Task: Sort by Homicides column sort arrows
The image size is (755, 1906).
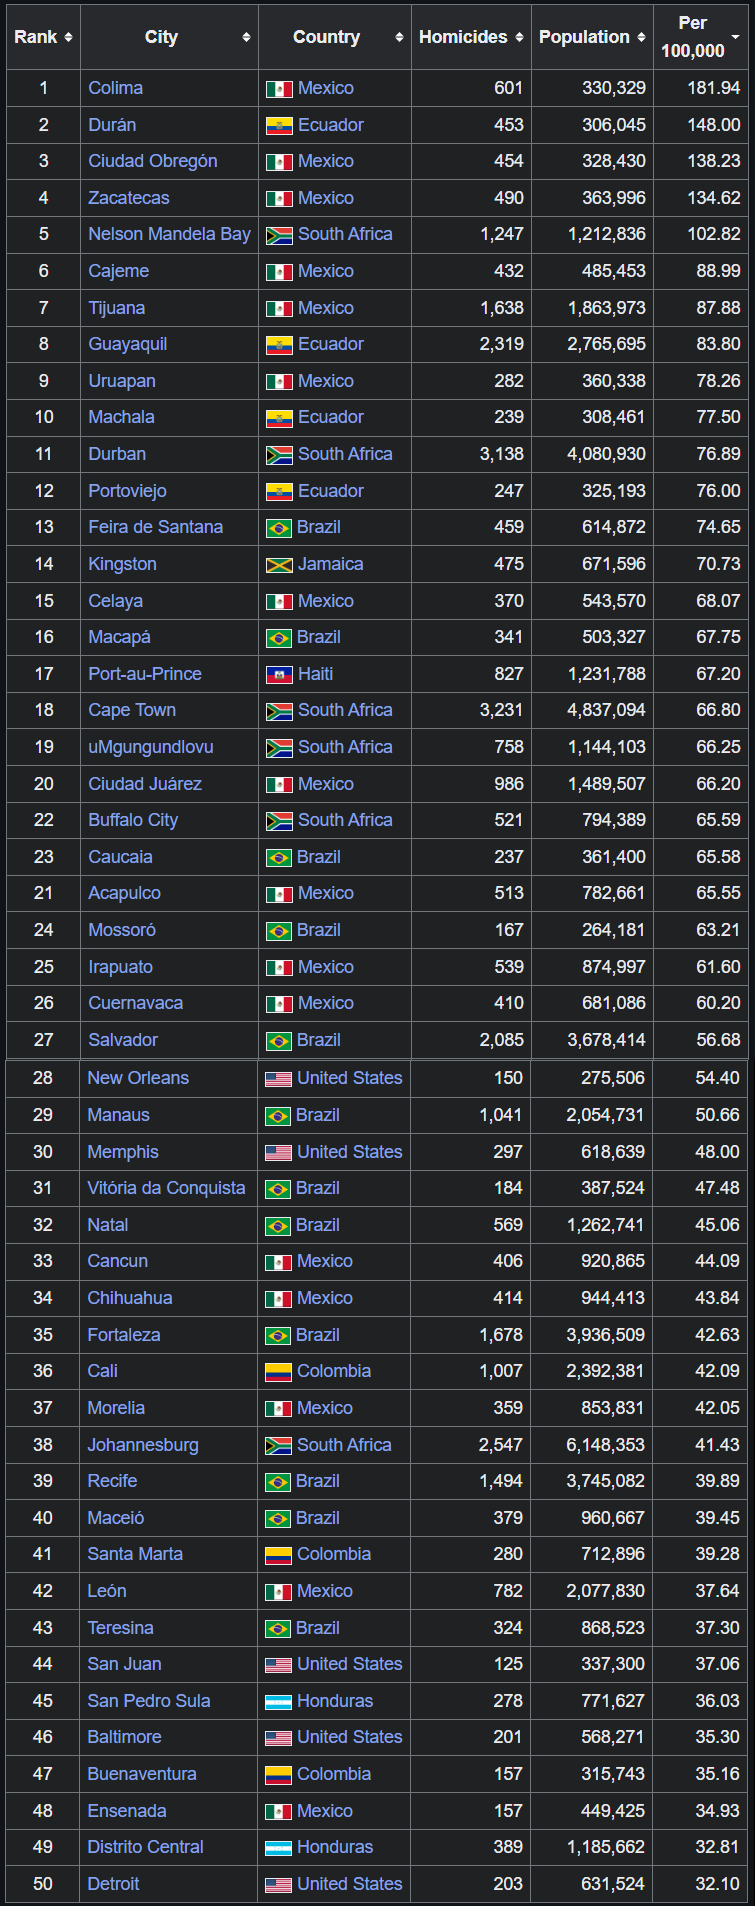Action: pyautogui.click(x=519, y=37)
